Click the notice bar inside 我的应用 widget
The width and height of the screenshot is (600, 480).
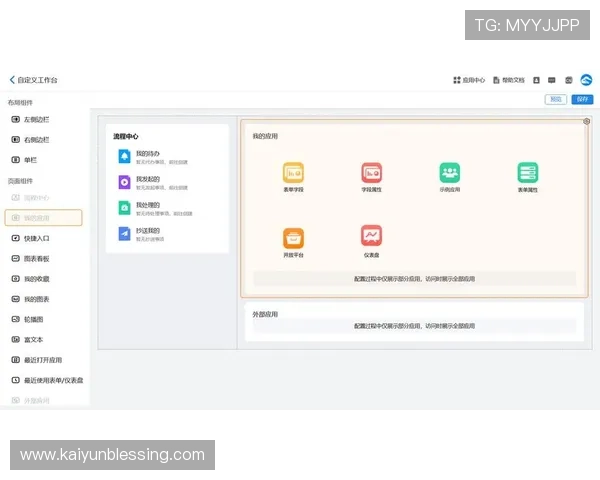414,279
